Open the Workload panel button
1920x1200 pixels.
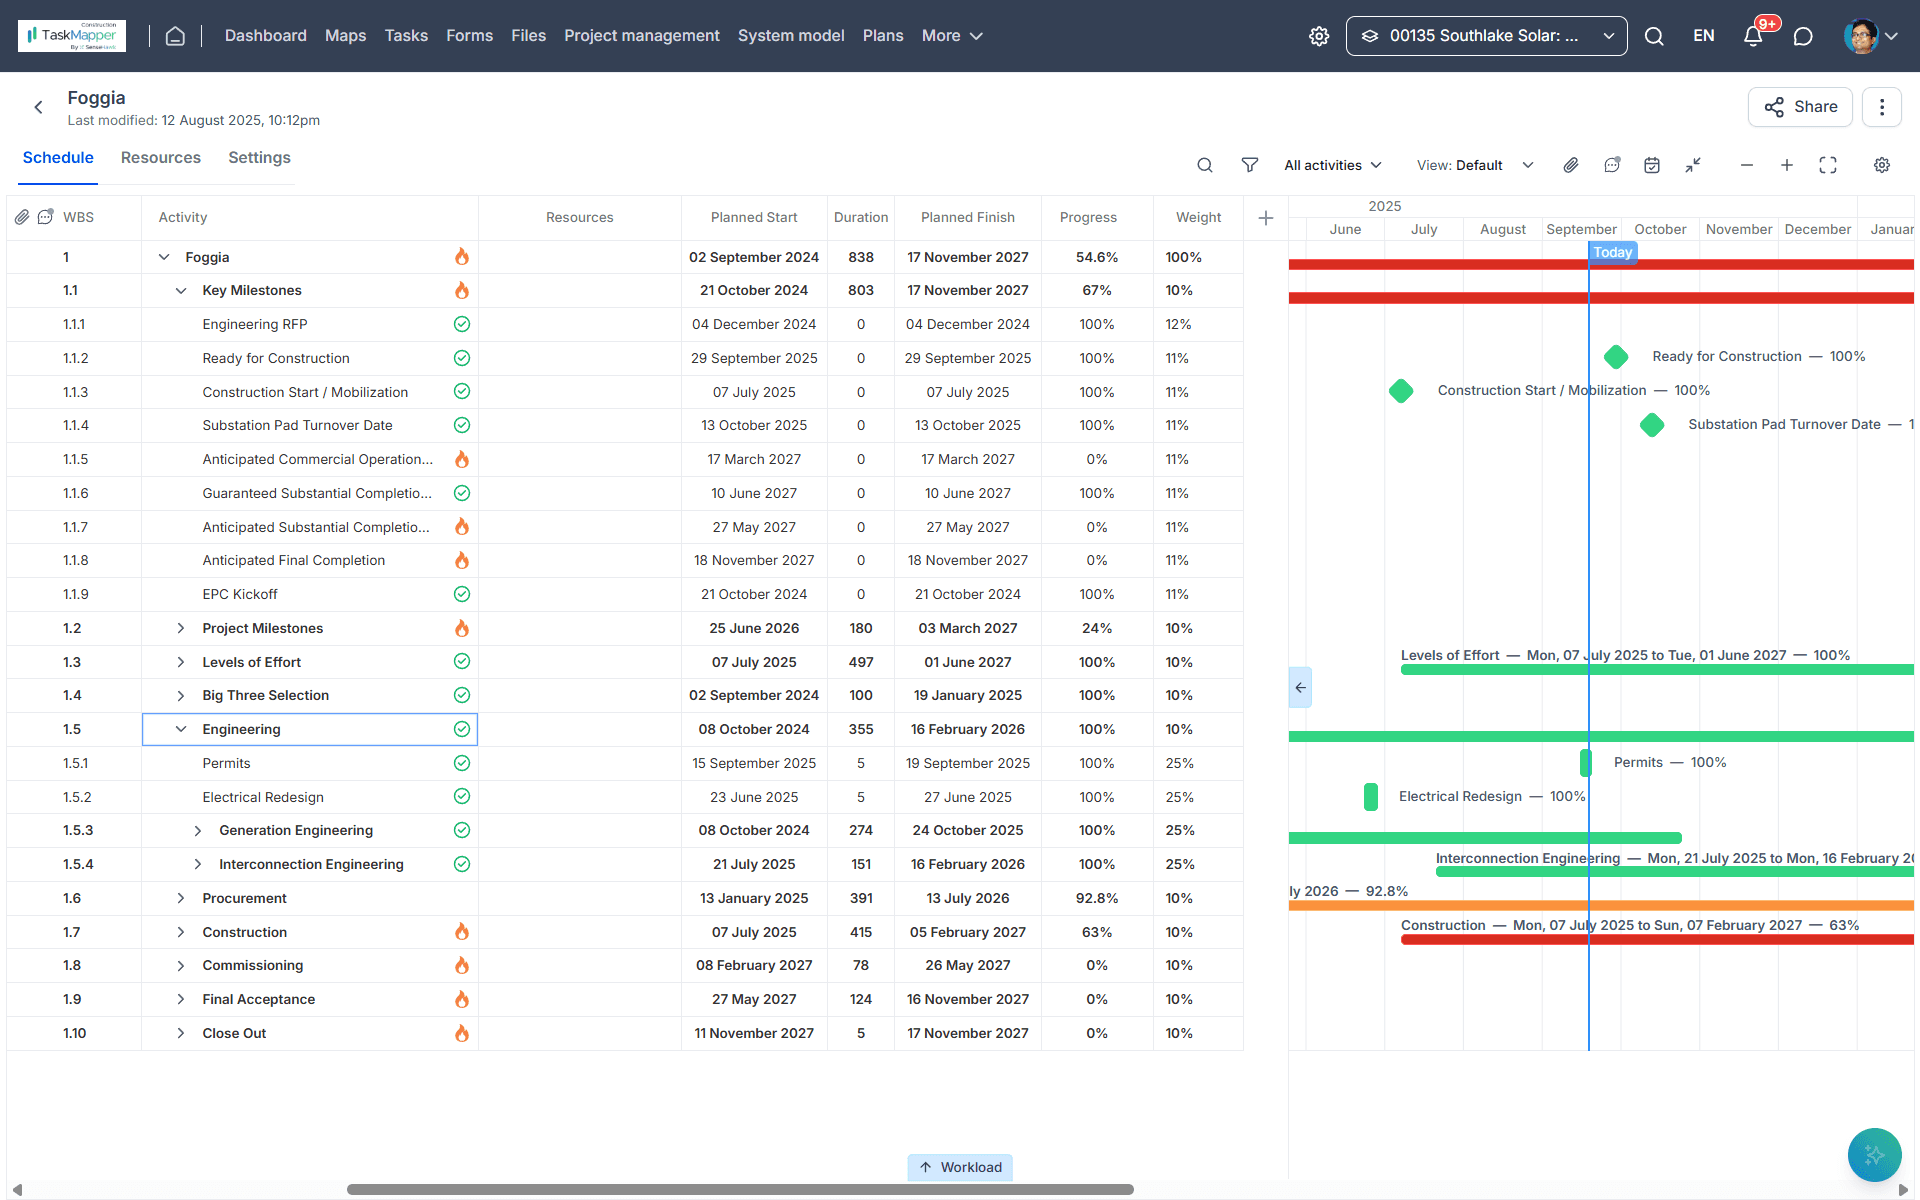960,1167
